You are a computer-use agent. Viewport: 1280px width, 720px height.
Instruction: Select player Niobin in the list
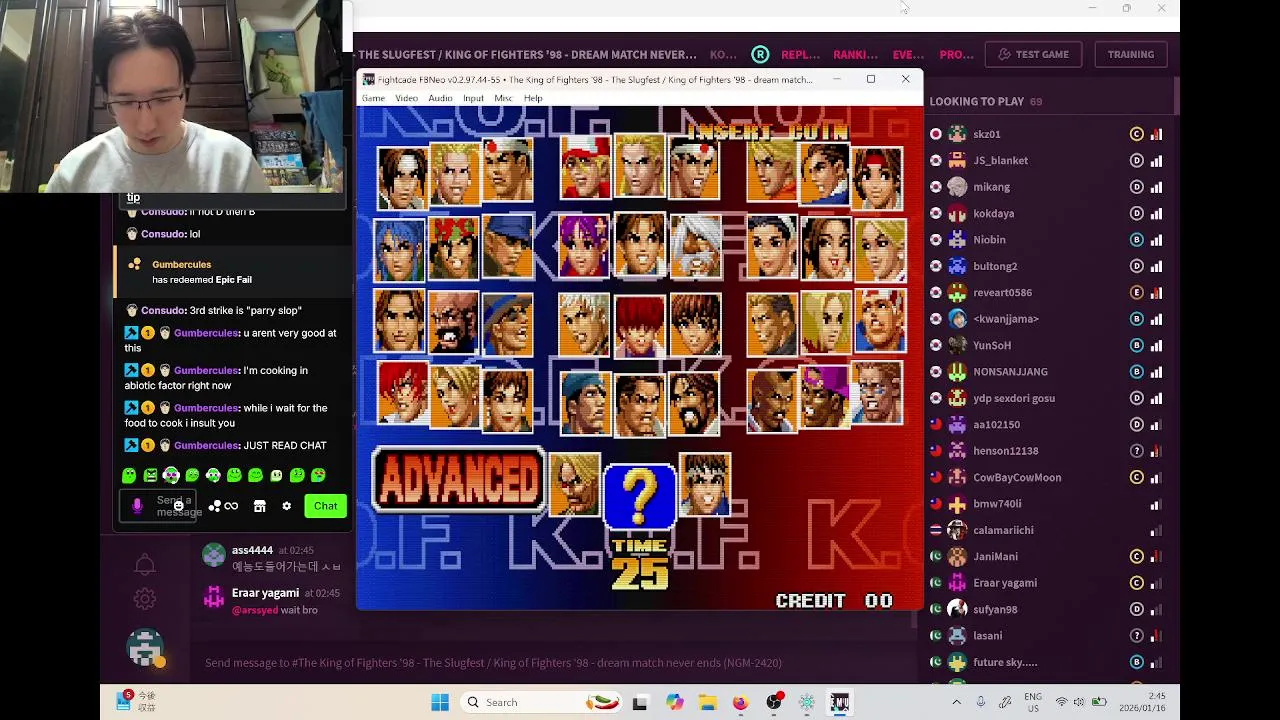click(989, 240)
